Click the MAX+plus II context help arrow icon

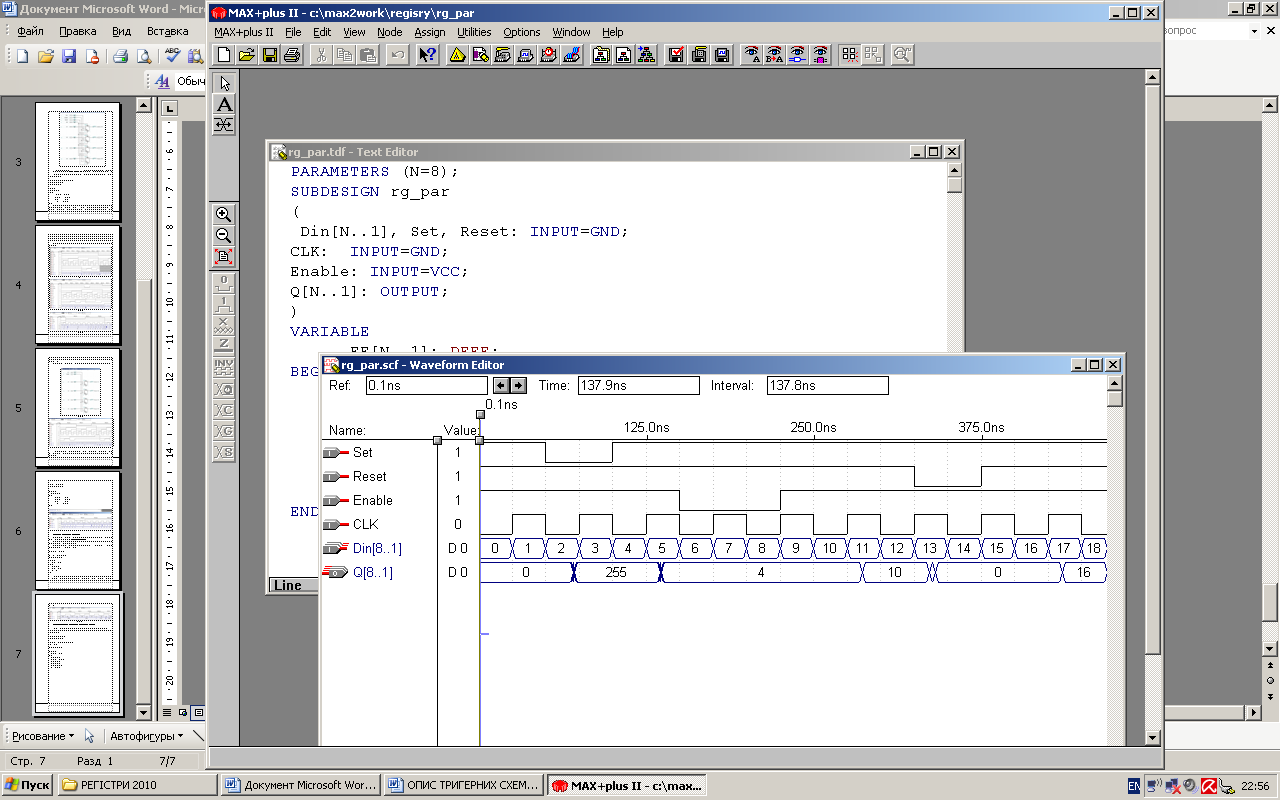click(x=427, y=55)
